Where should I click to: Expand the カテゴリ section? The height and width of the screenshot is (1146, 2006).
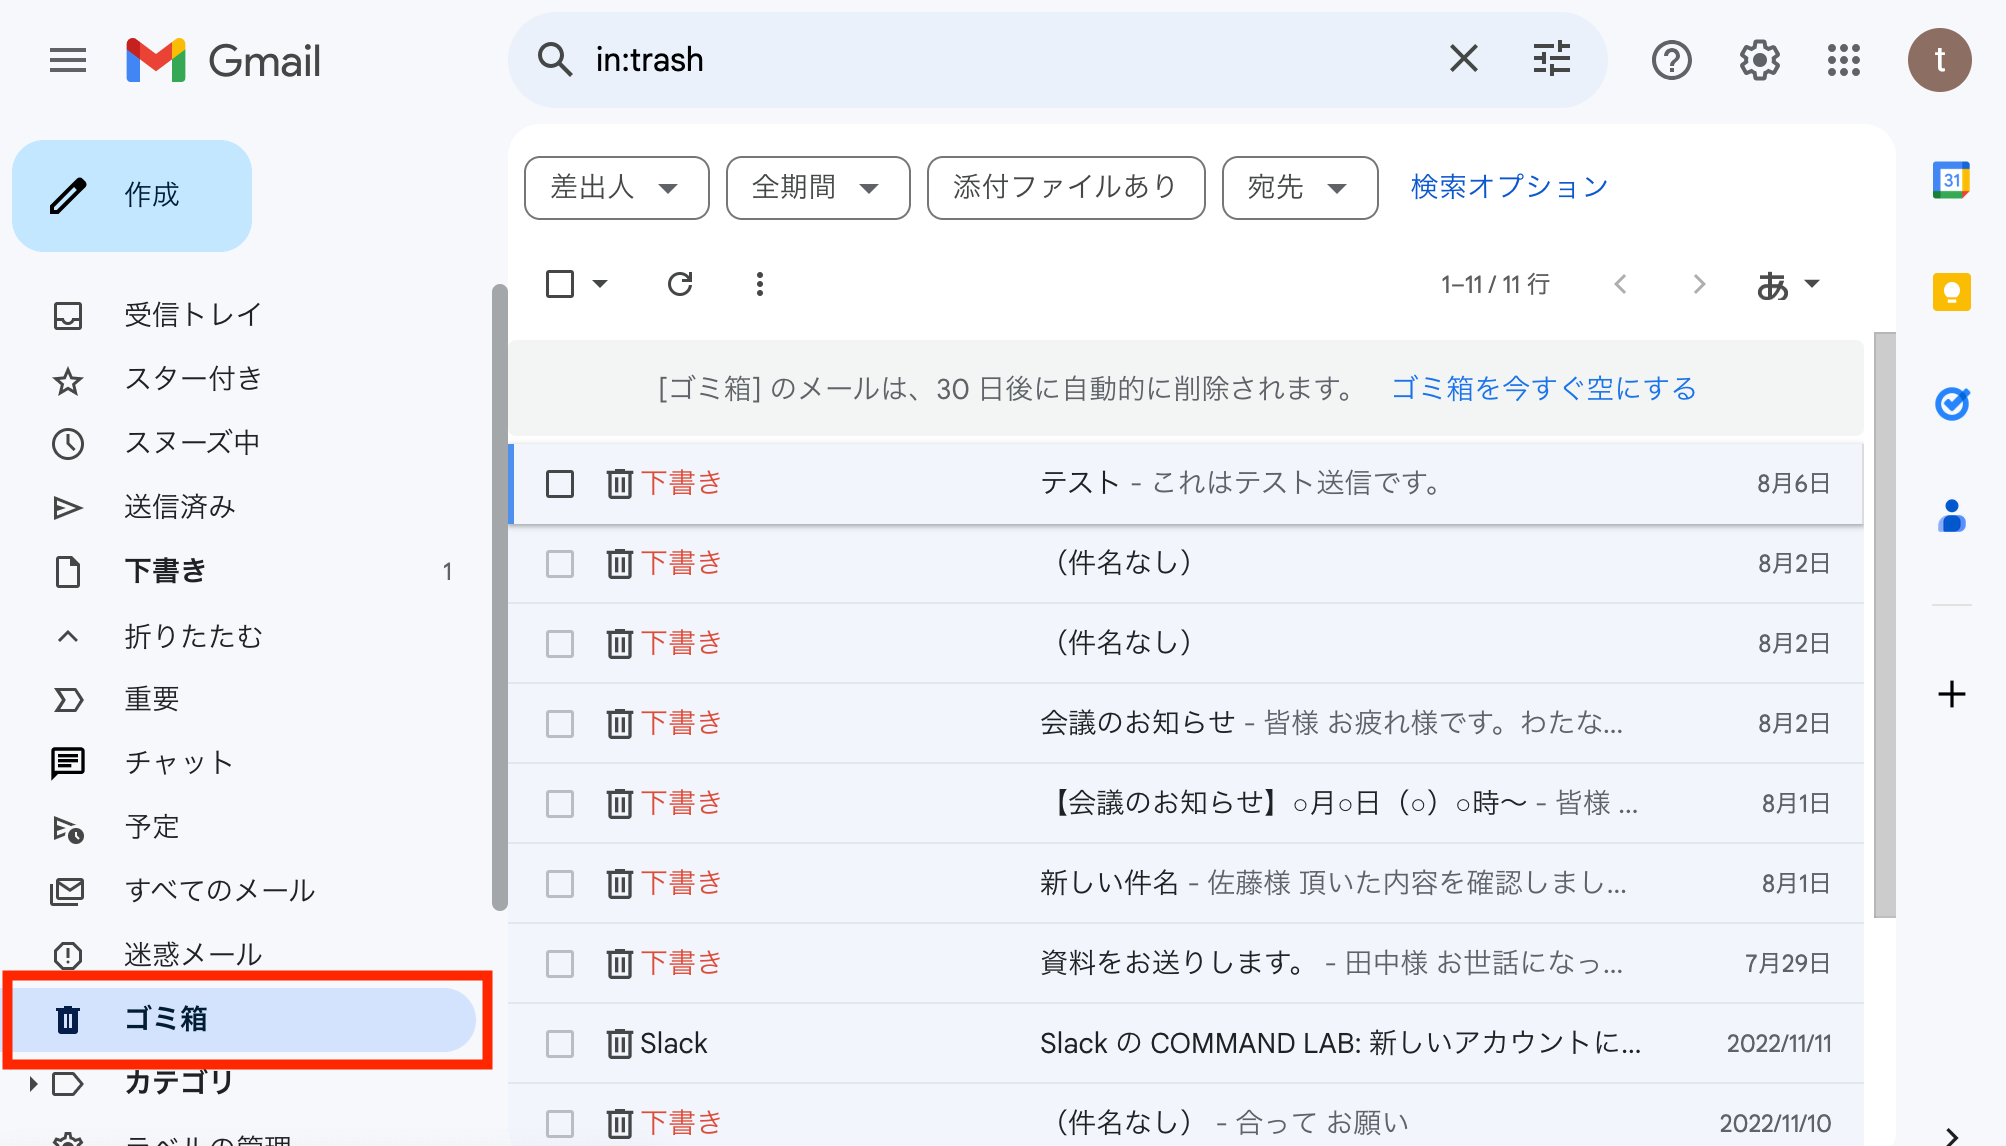[33, 1083]
